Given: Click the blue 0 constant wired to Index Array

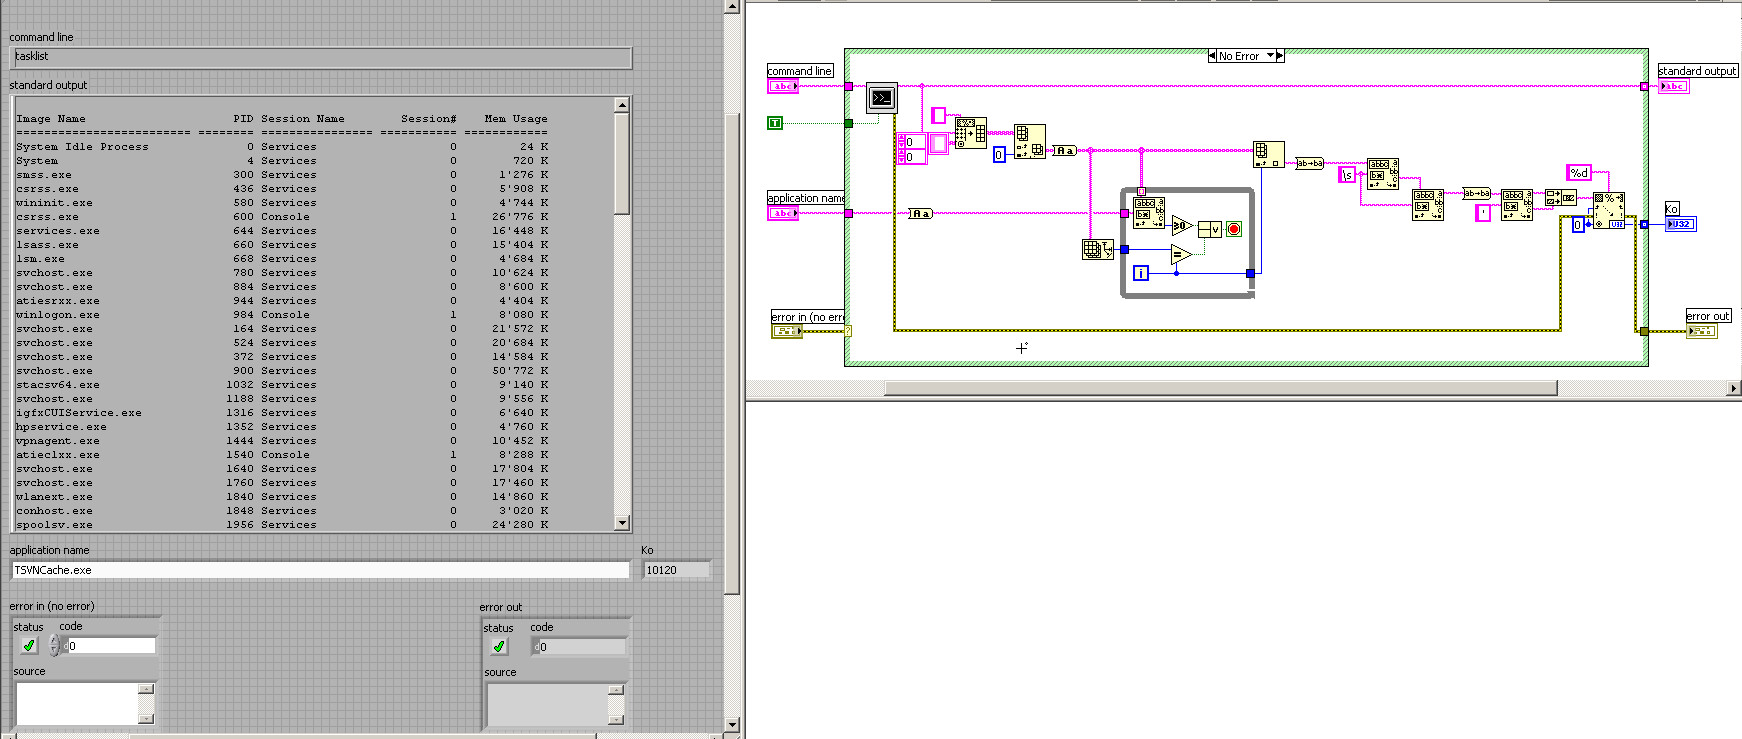Looking at the screenshot, I should coord(998,155).
